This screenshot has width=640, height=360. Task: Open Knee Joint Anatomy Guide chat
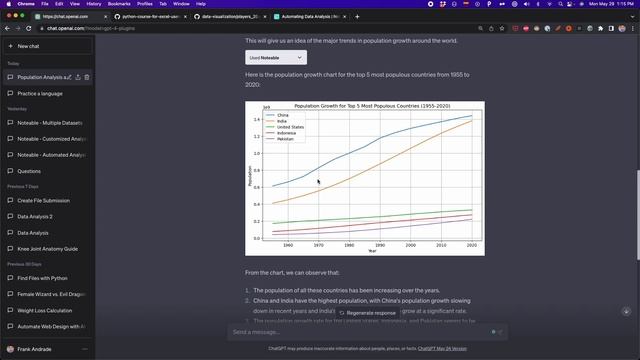click(48, 249)
